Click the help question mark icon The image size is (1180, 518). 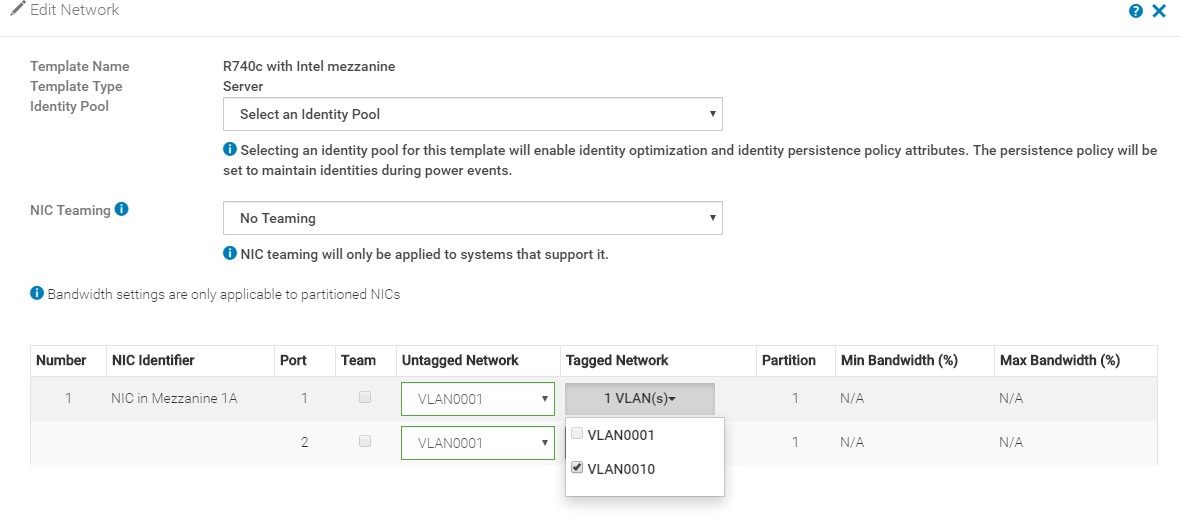click(1136, 11)
